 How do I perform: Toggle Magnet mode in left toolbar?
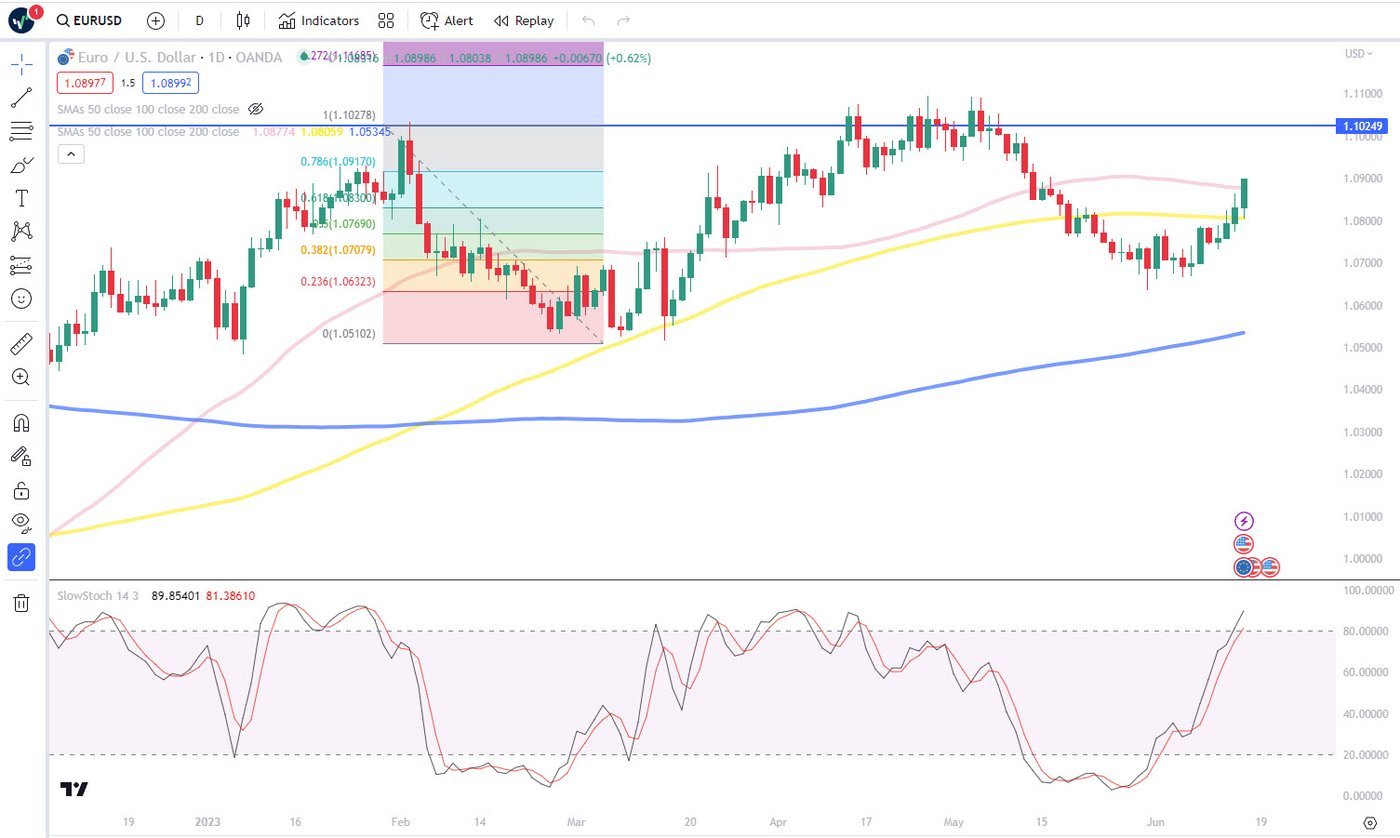[21, 422]
